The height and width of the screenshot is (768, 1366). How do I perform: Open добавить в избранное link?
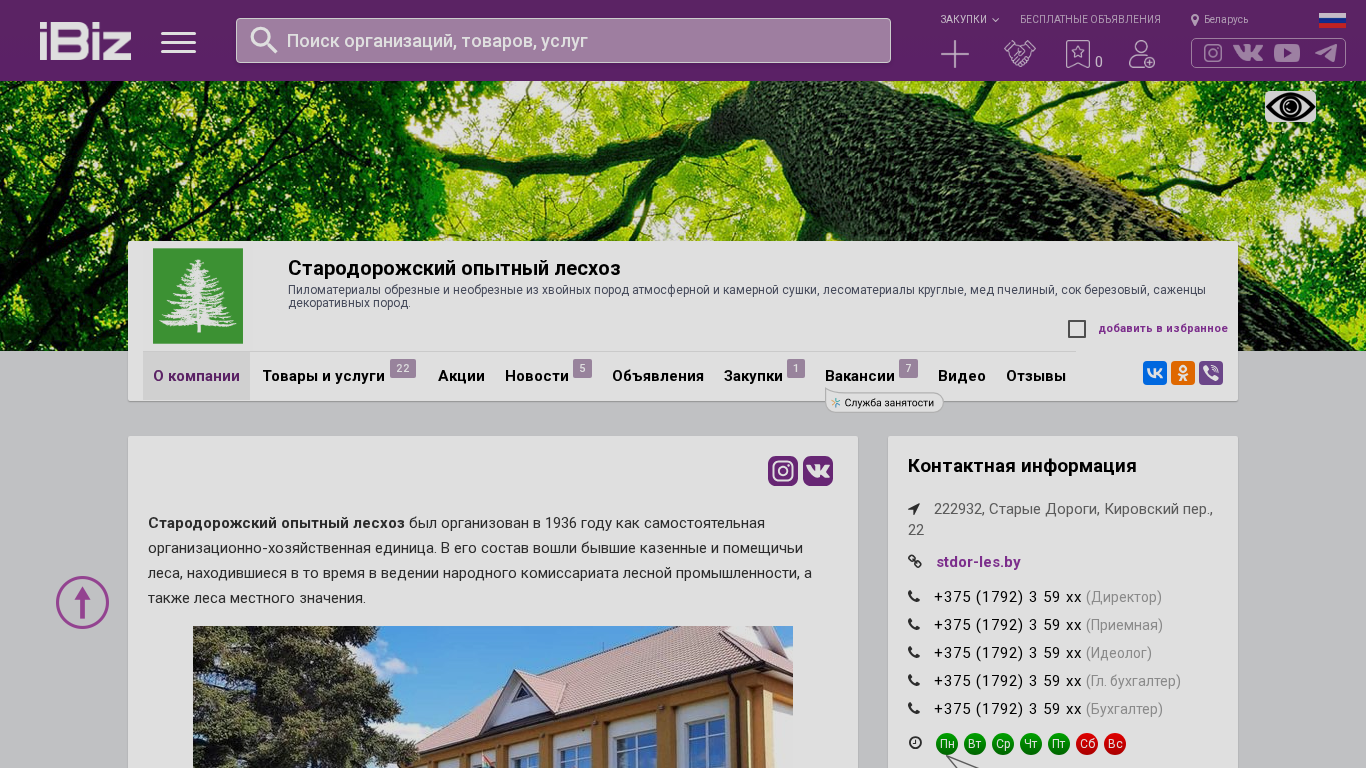(x=1163, y=328)
